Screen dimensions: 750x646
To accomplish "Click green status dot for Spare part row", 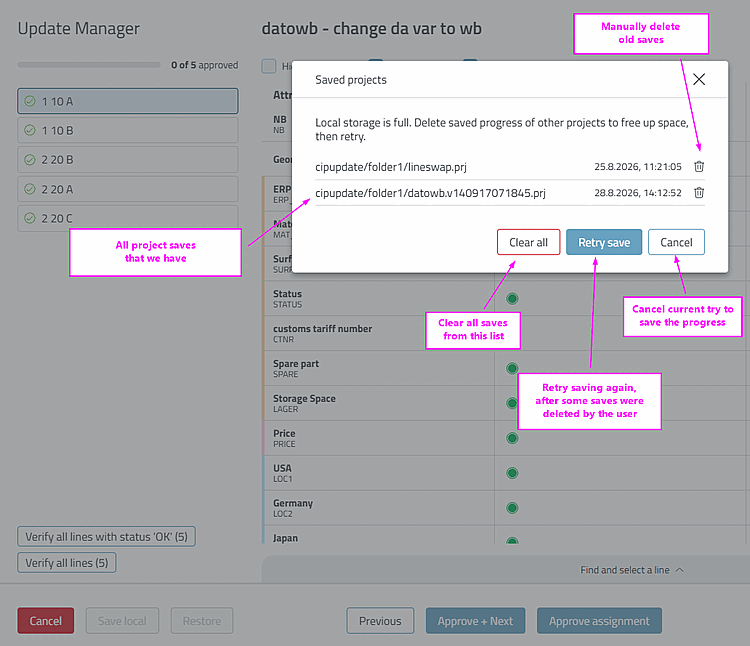I will 512,368.
